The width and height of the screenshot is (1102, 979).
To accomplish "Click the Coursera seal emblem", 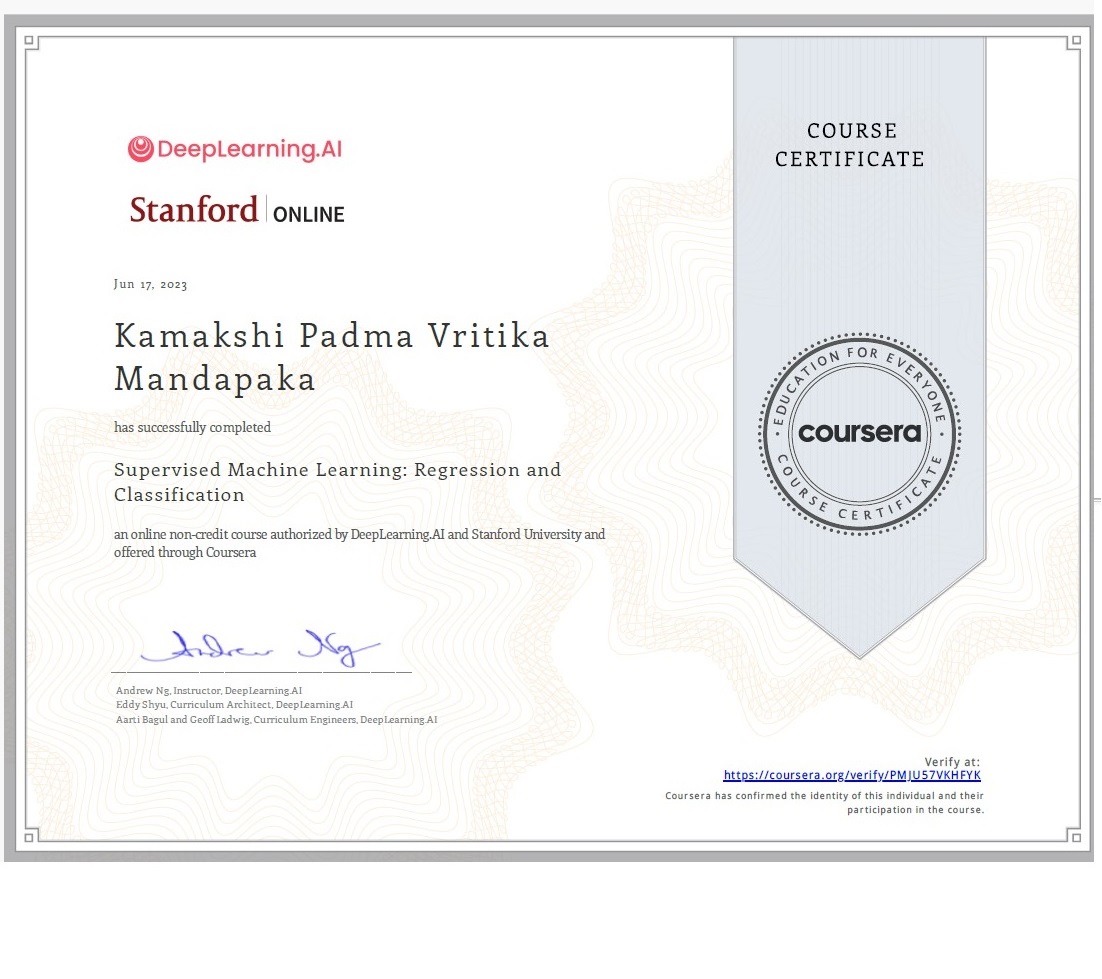I will tap(859, 432).
